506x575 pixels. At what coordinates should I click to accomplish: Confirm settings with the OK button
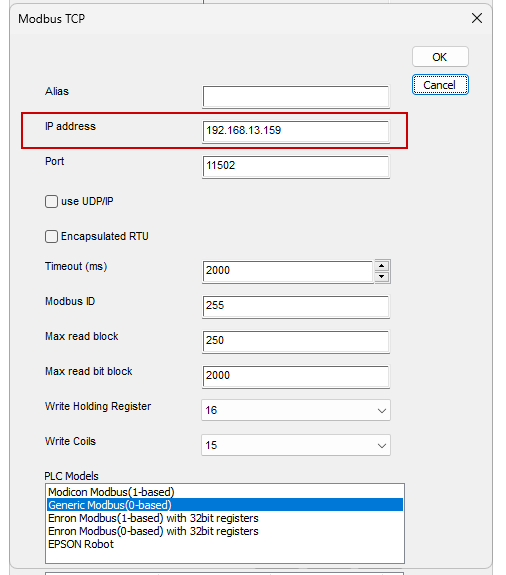(440, 57)
